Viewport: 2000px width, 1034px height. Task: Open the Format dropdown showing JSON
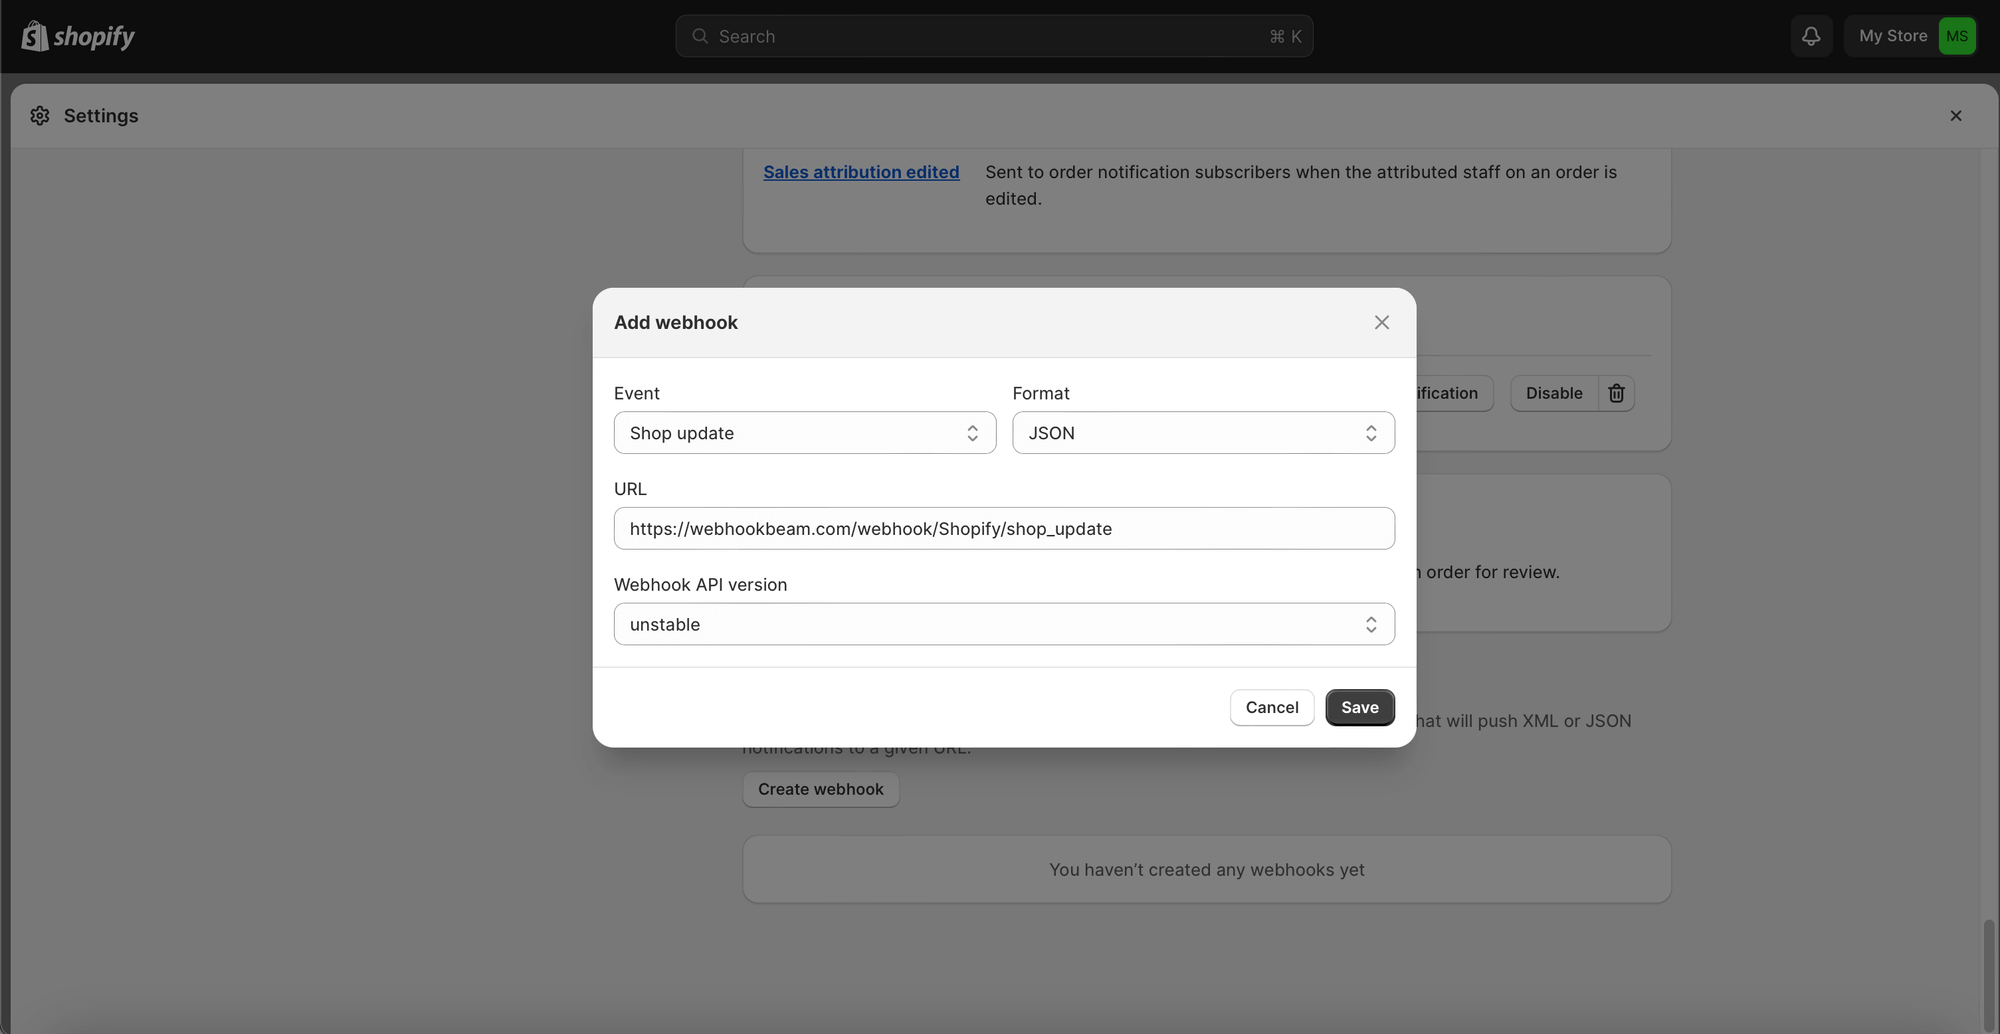pyautogui.click(x=1202, y=433)
